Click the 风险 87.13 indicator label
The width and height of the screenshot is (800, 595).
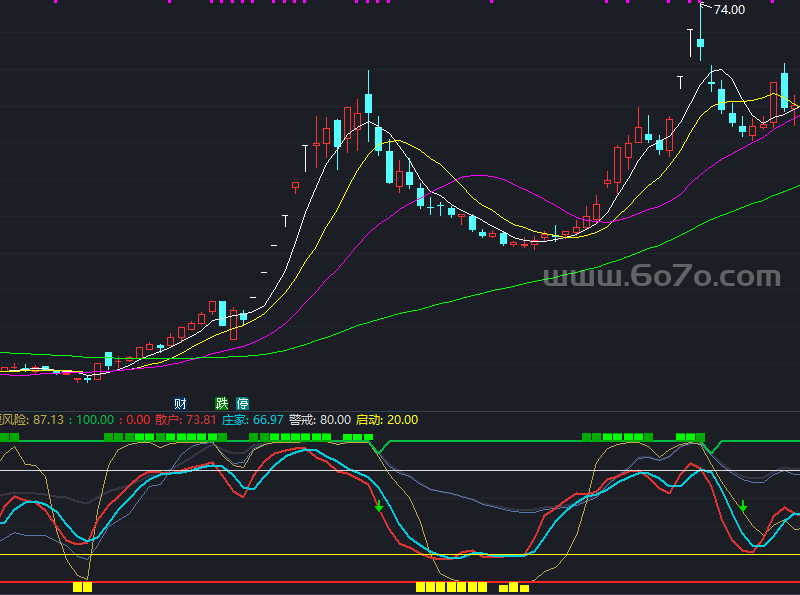click(x=33, y=420)
